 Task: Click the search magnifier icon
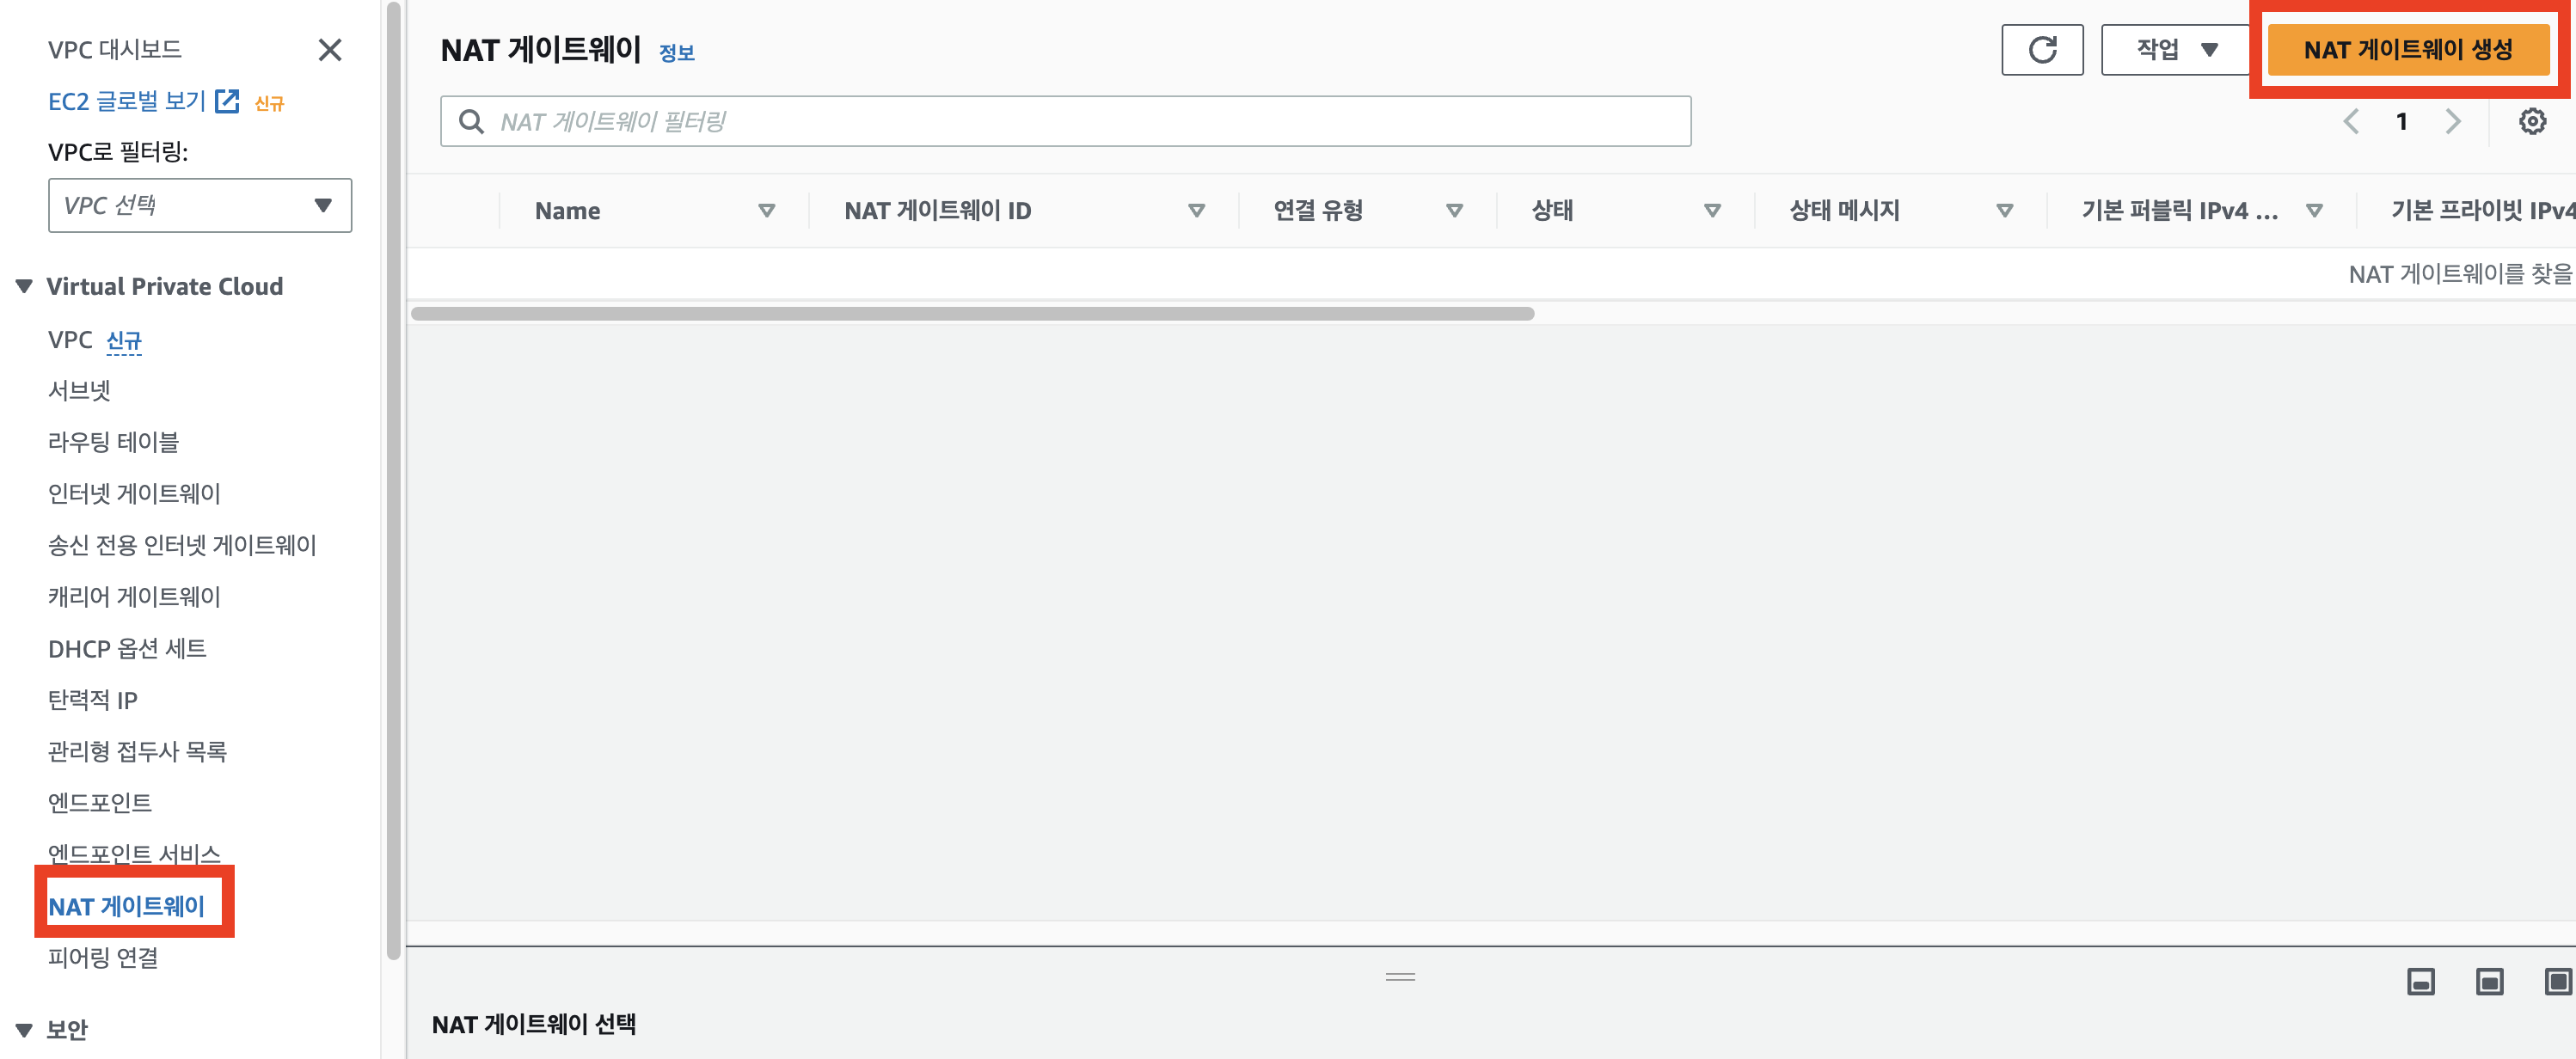[x=471, y=122]
